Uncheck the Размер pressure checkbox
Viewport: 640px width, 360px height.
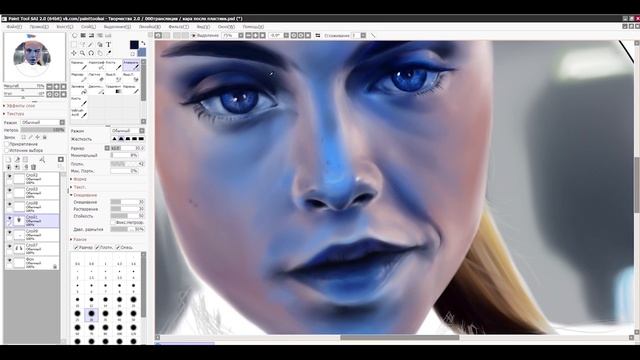(x=76, y=247)
